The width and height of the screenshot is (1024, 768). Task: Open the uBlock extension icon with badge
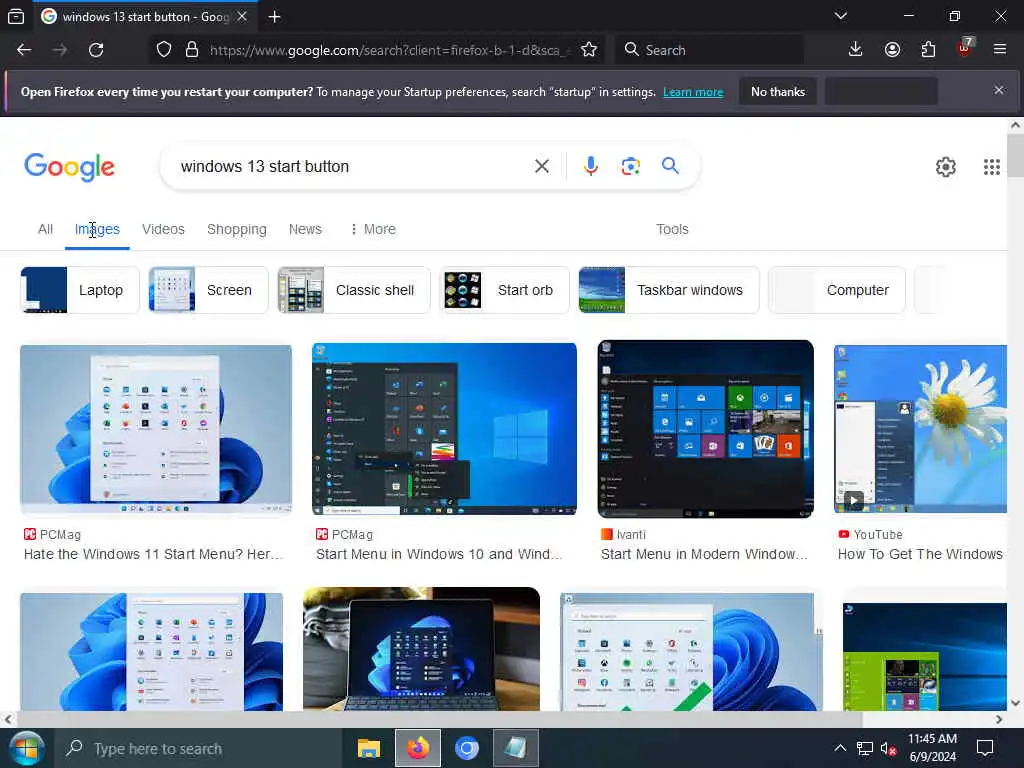(x=965, y=48)
